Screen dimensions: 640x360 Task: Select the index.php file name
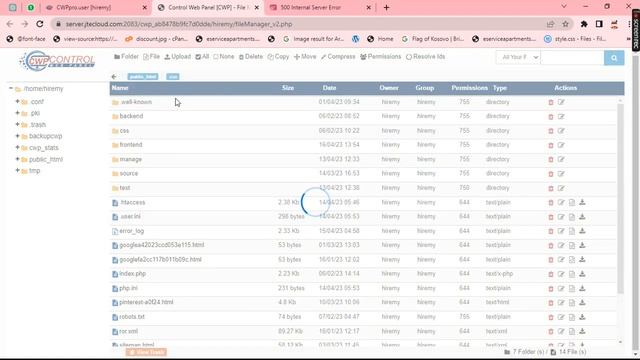pyautogui.click(x=133, y=274)
